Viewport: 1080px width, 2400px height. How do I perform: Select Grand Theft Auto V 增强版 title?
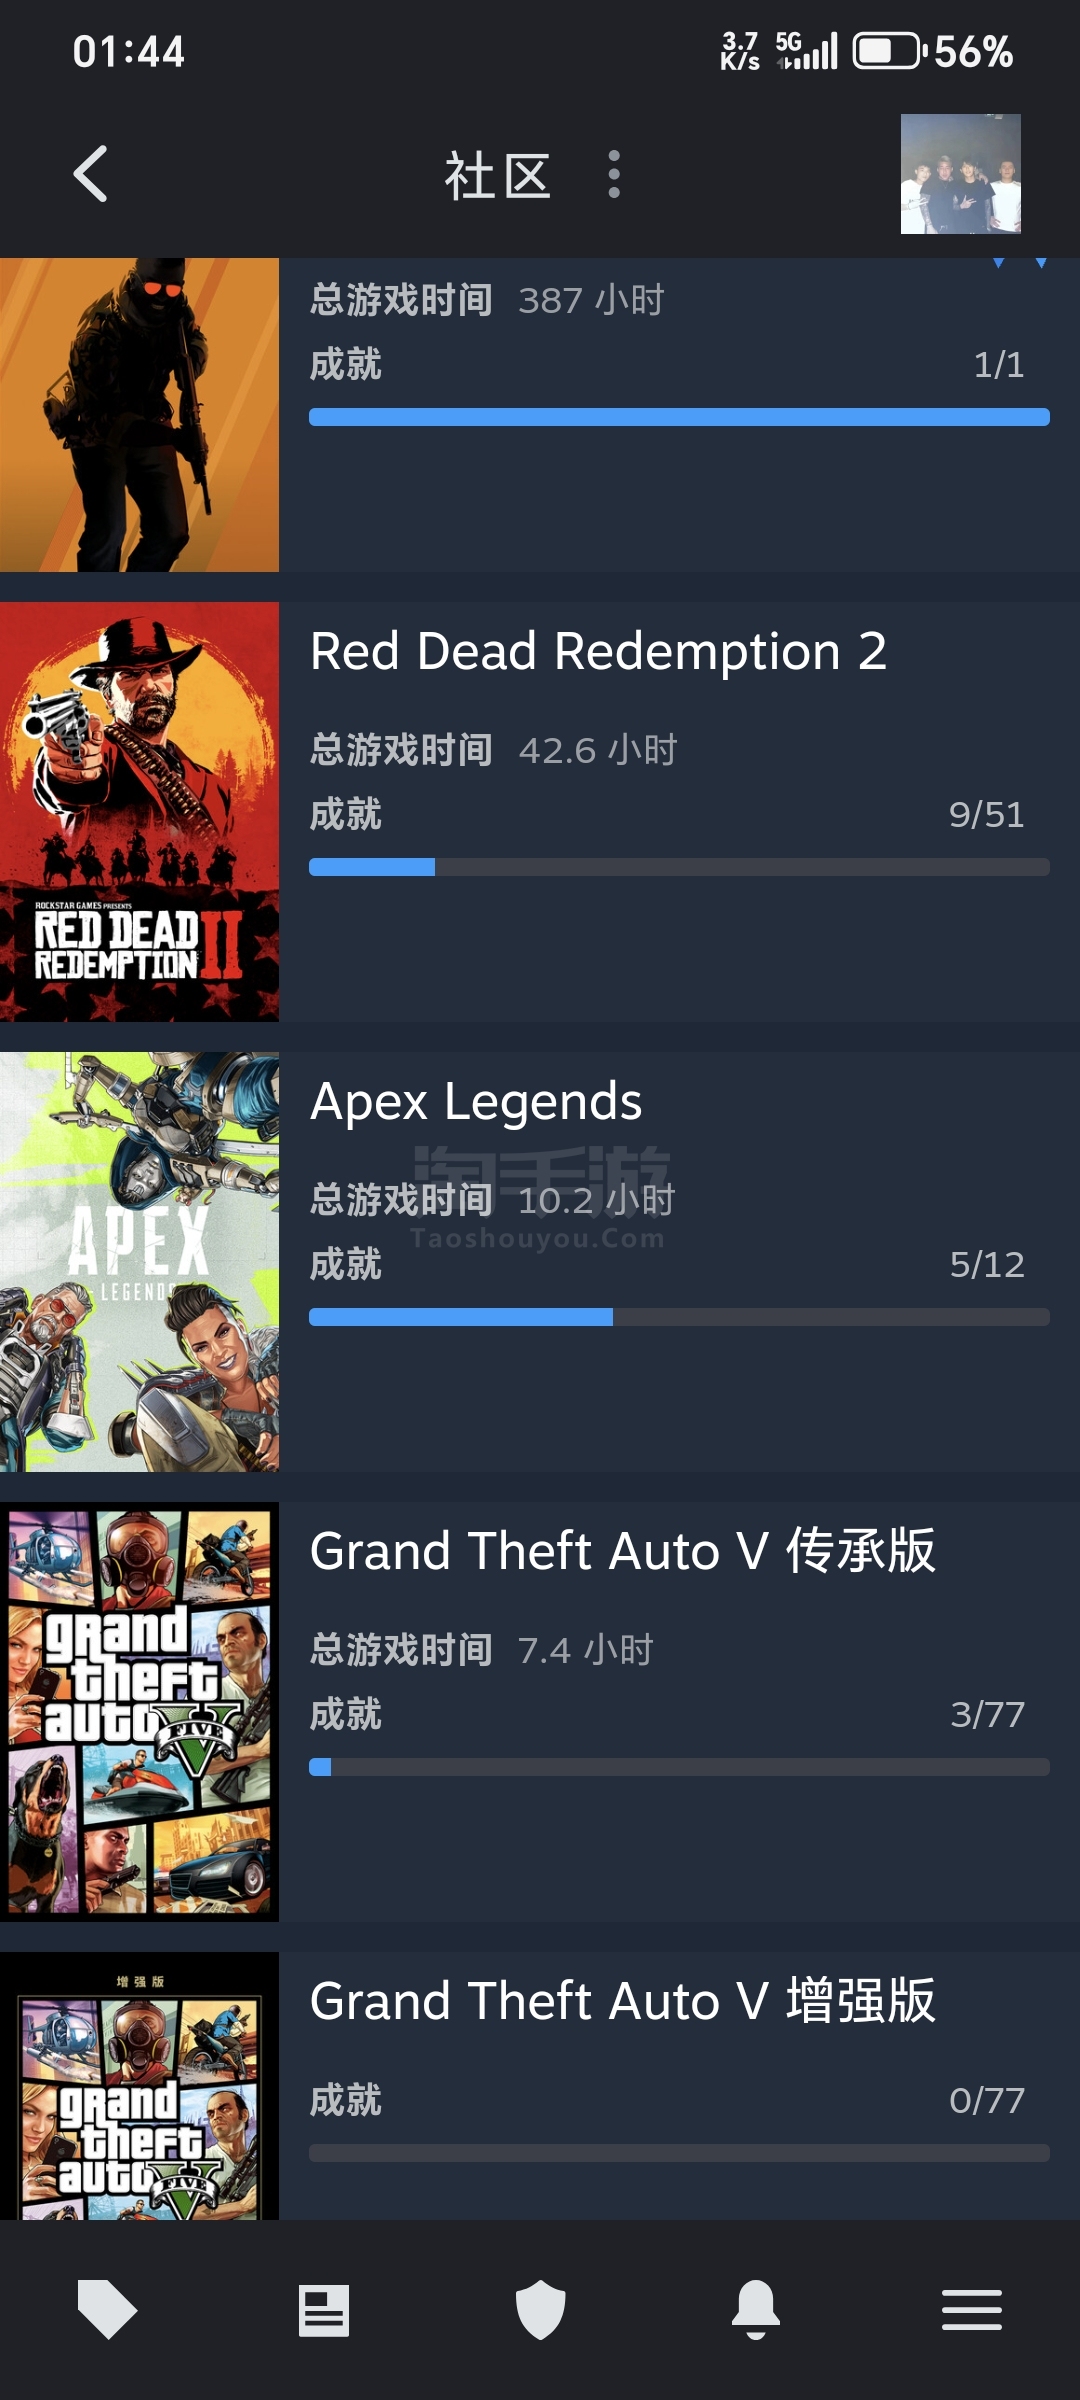coord(622,2001)
